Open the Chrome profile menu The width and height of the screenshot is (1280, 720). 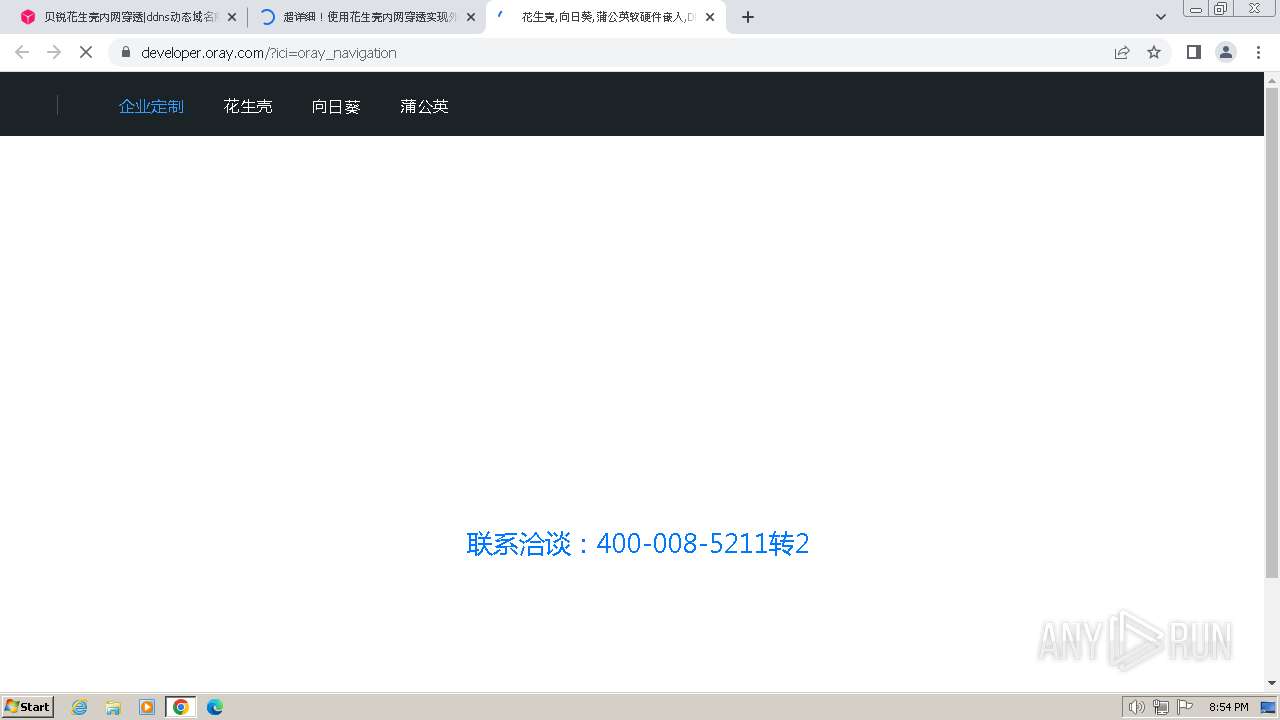click(1226, 52)
